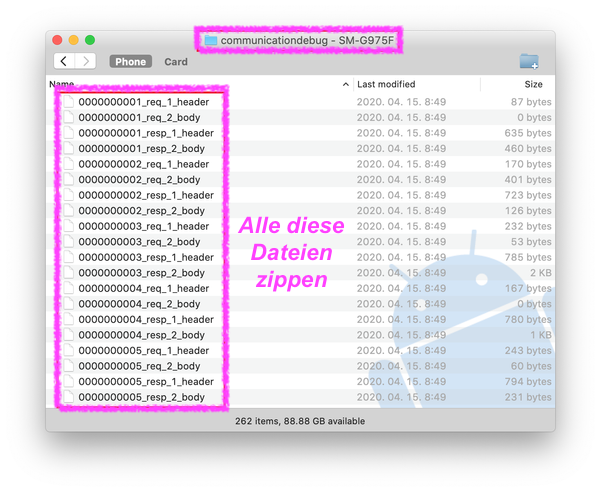Click file icon of 0000000001_resp_1_header

point(69,133)
